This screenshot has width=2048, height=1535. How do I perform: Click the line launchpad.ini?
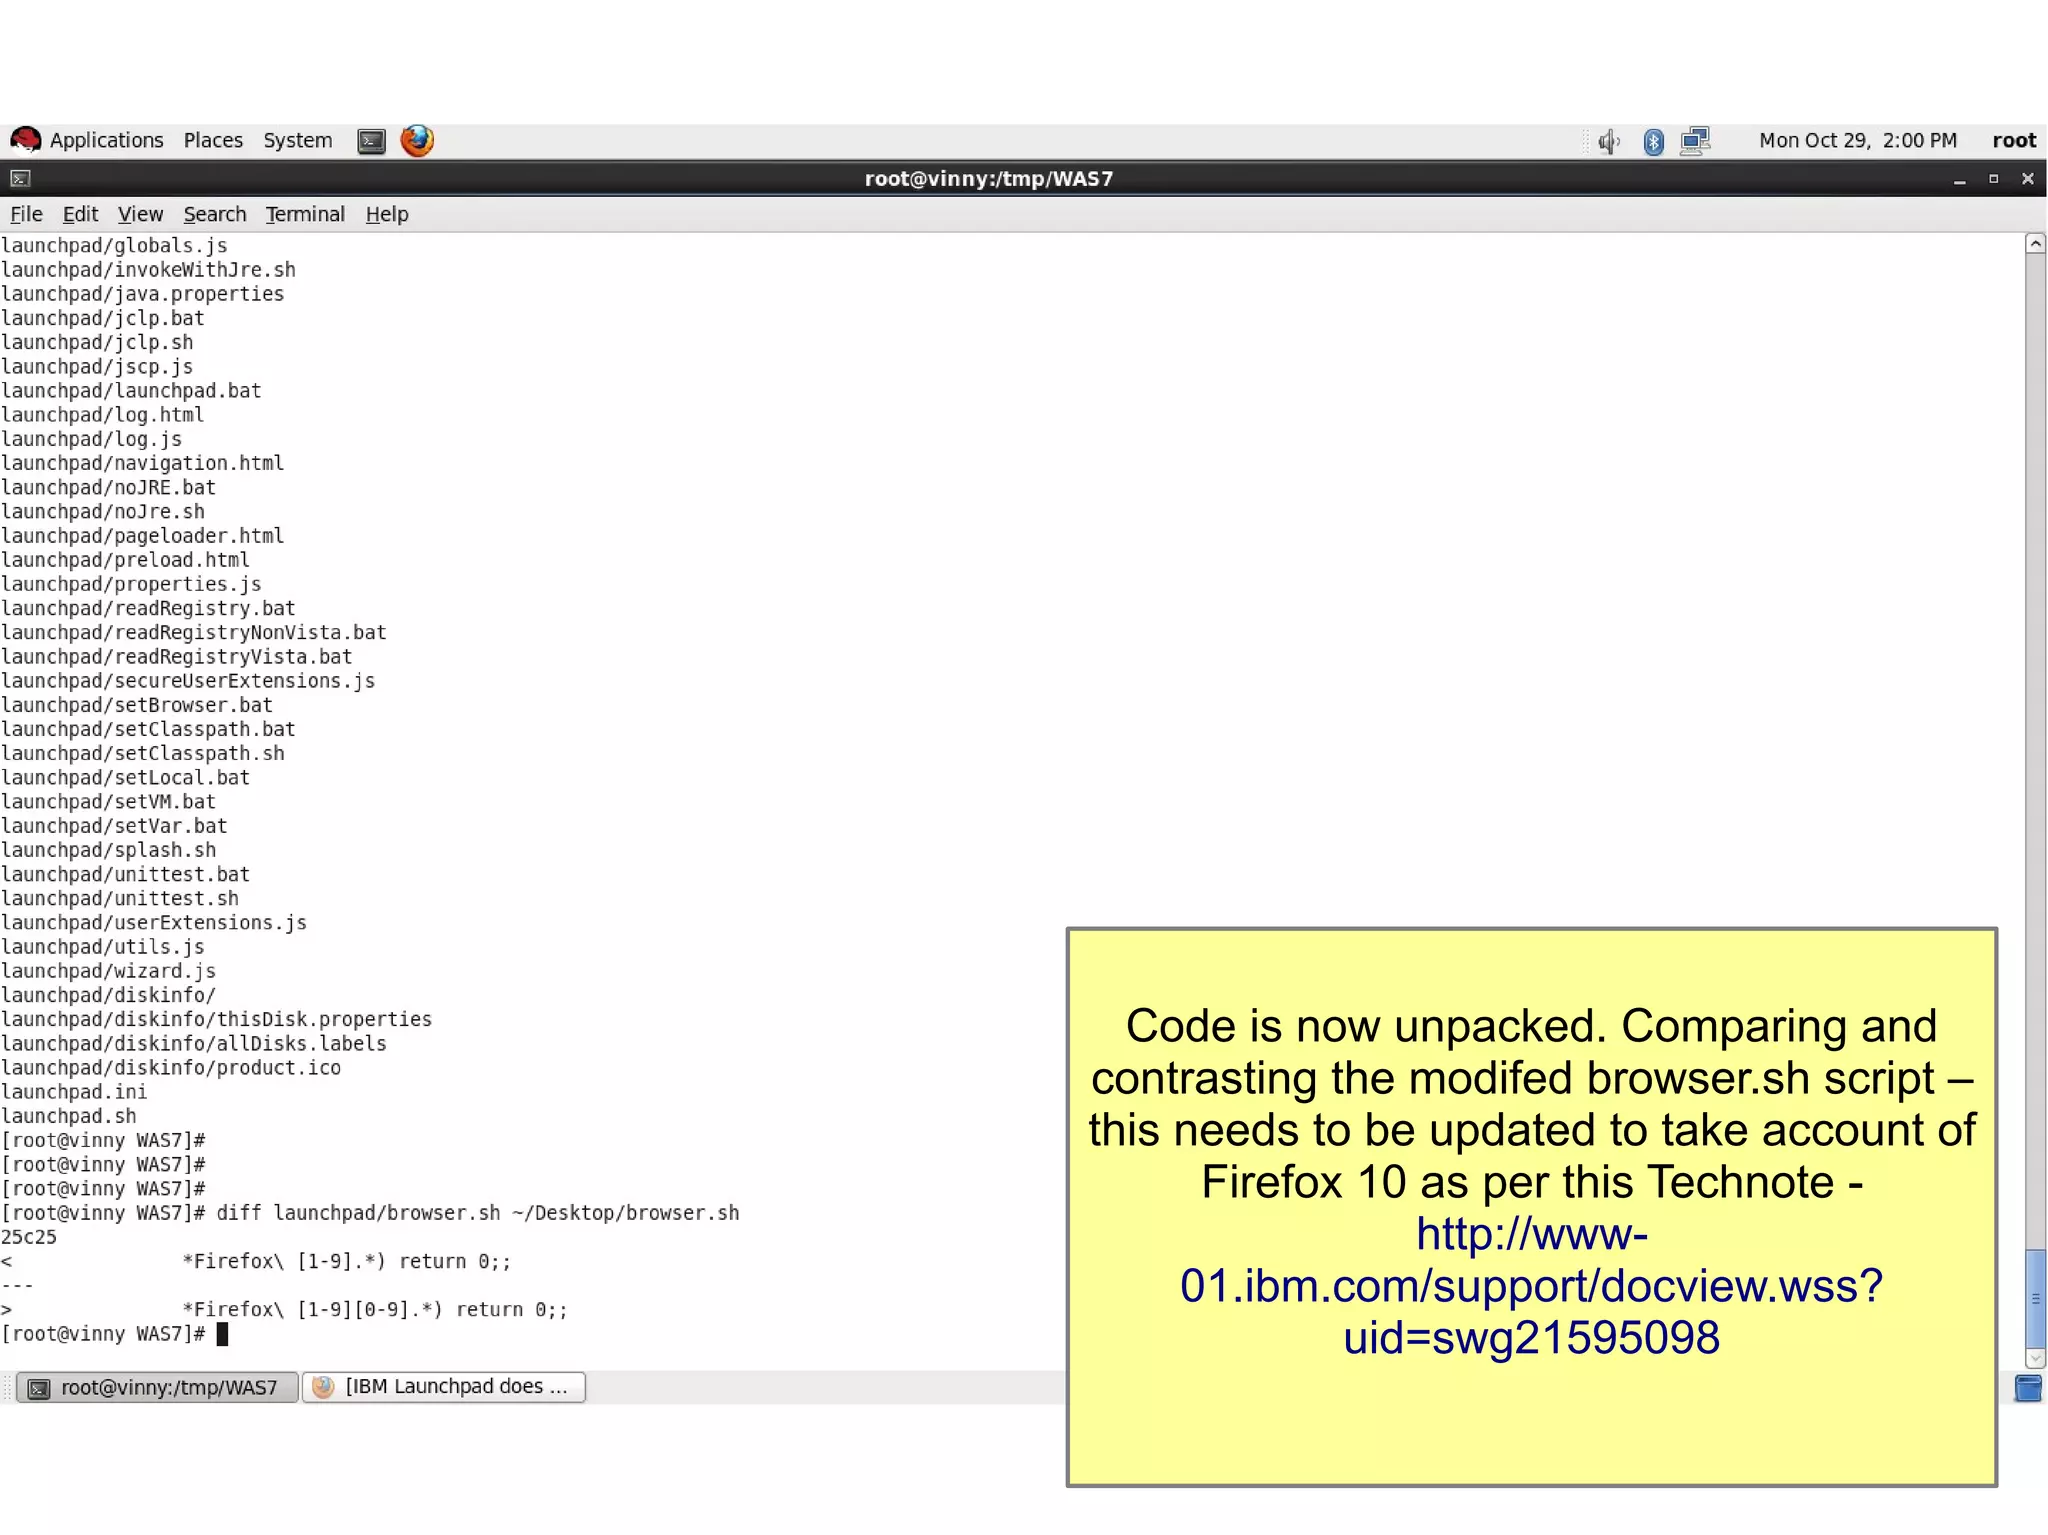74,1092
